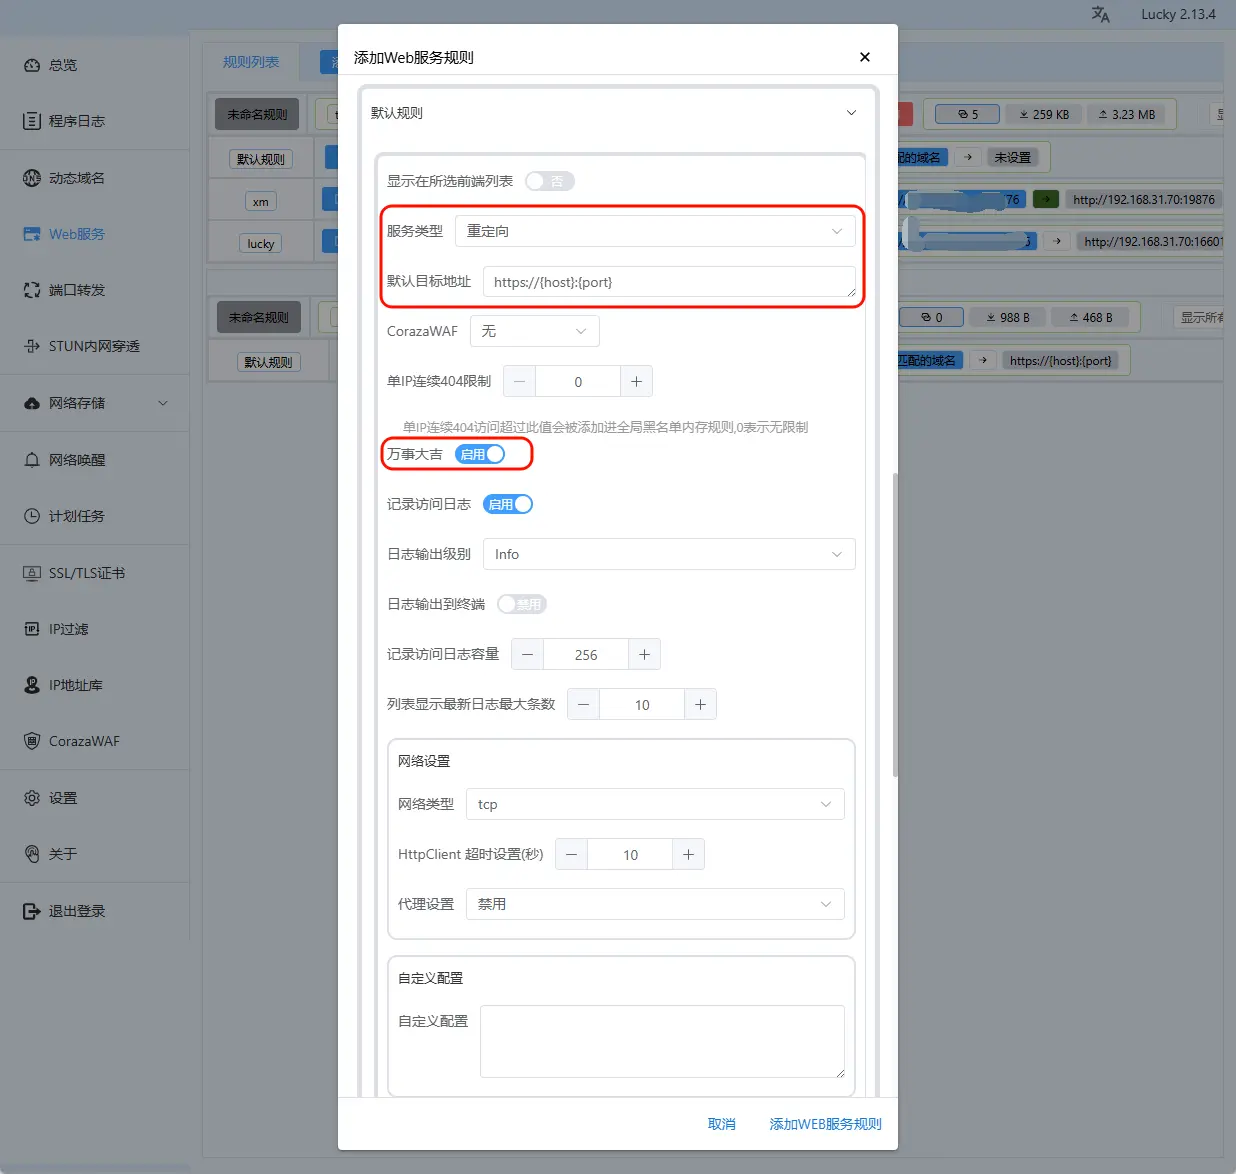Click the 取消 button
This screenshot has height=1174, width=1236.
[721, 1124]
